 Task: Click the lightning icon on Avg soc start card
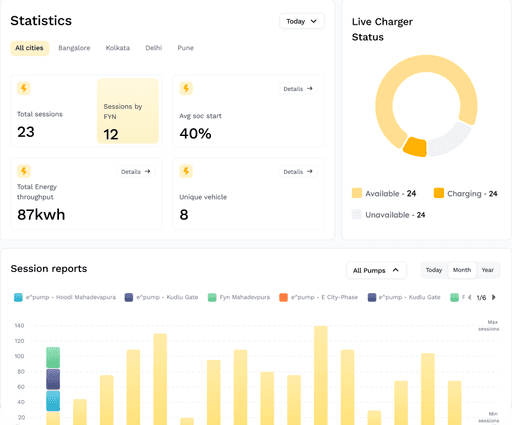[x=186, y=88]
